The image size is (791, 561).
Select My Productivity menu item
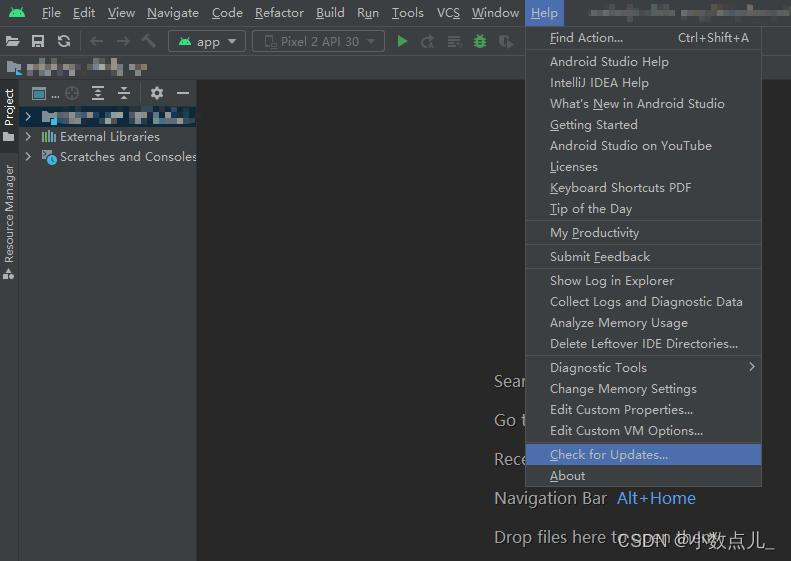(x=643, y=233)
